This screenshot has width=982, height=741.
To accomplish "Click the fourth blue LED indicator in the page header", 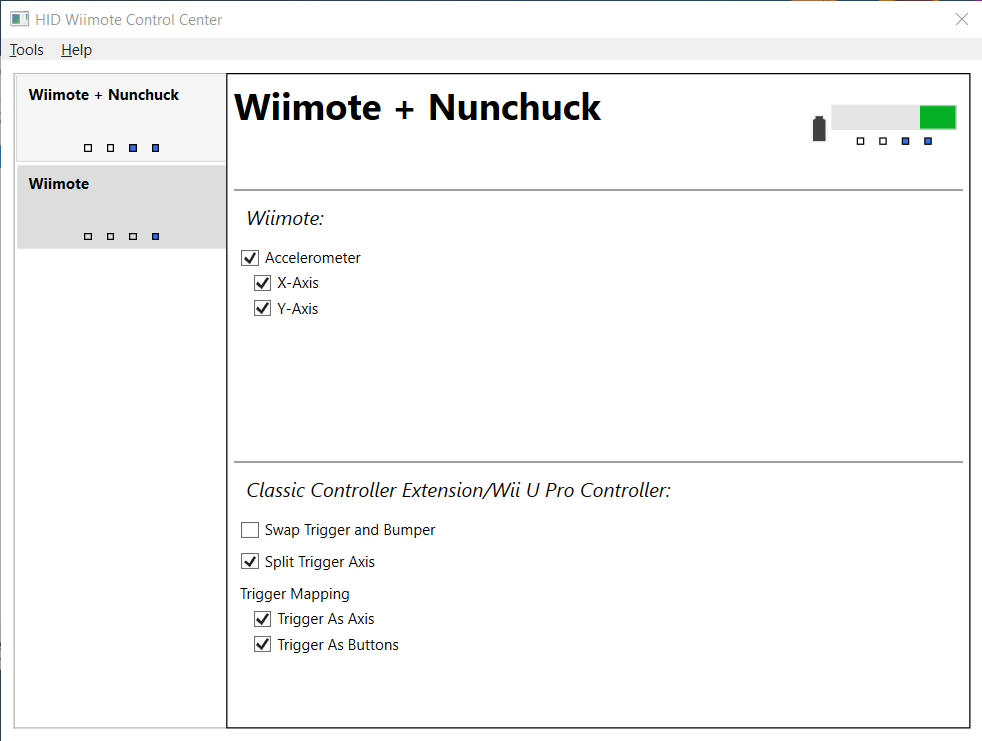I will 926,141.
